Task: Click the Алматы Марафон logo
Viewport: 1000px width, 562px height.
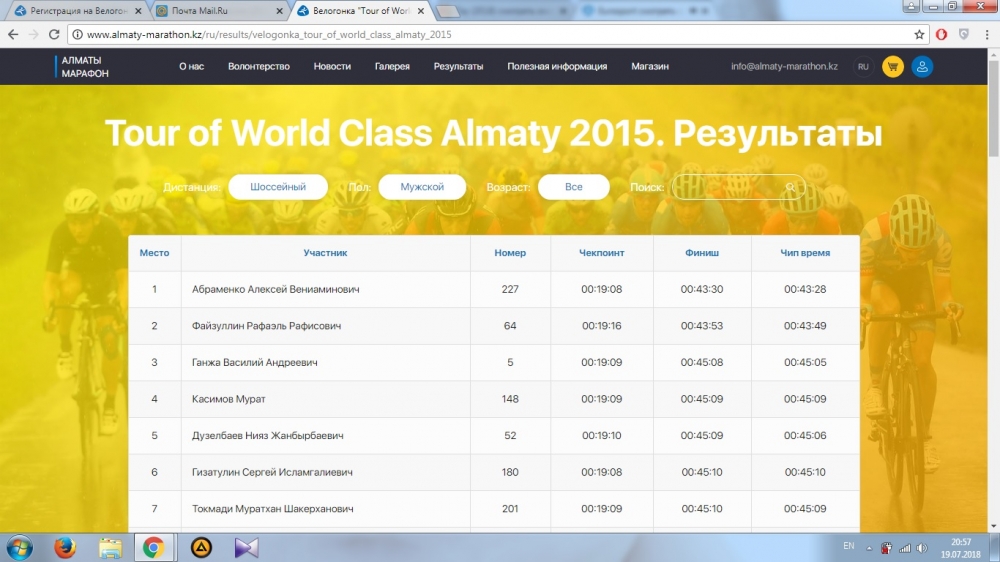Action: (81, 67)
